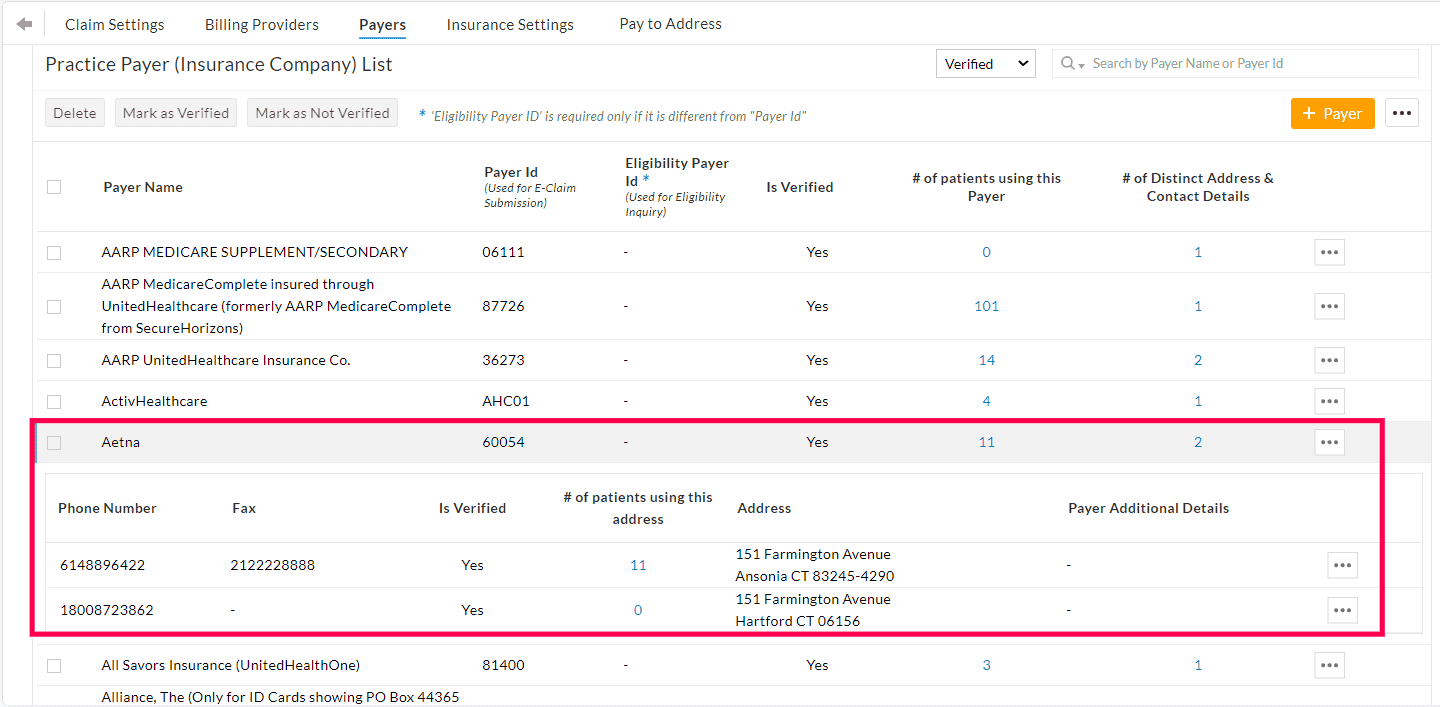Open menu for the Hartford address row
The image size is (1440, 707).
(x=1342, y=610)
